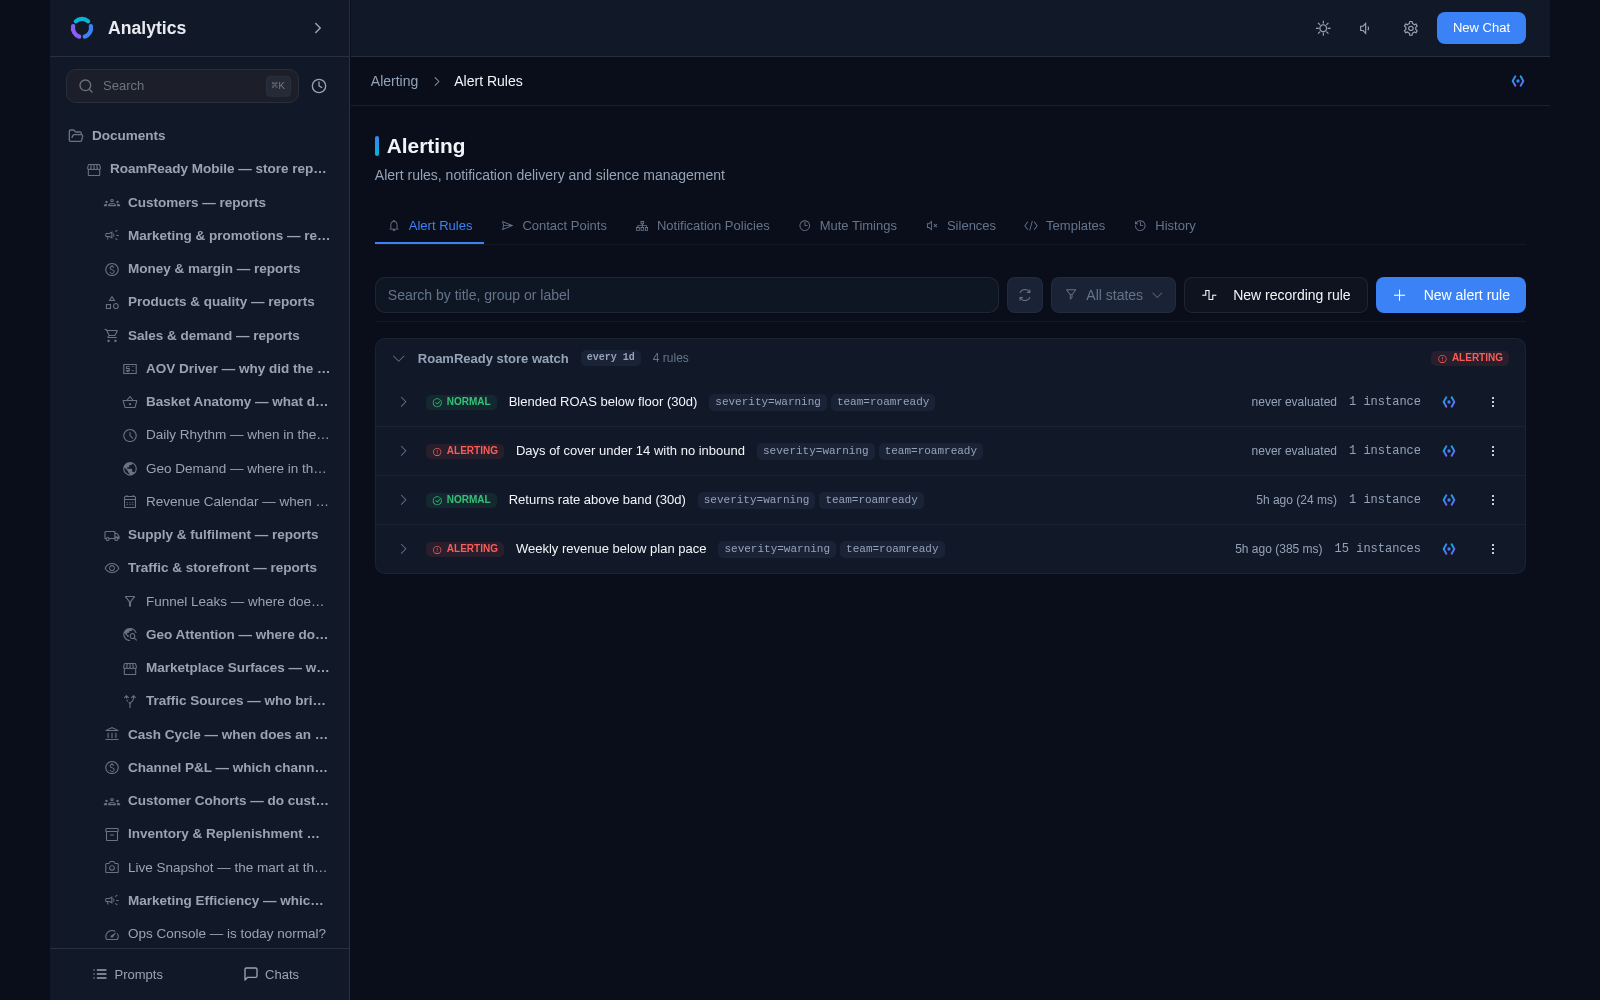Click the Alerting breadcrumb link
The width and height of the screenshot is (1600, 1000).
point(394,81)
